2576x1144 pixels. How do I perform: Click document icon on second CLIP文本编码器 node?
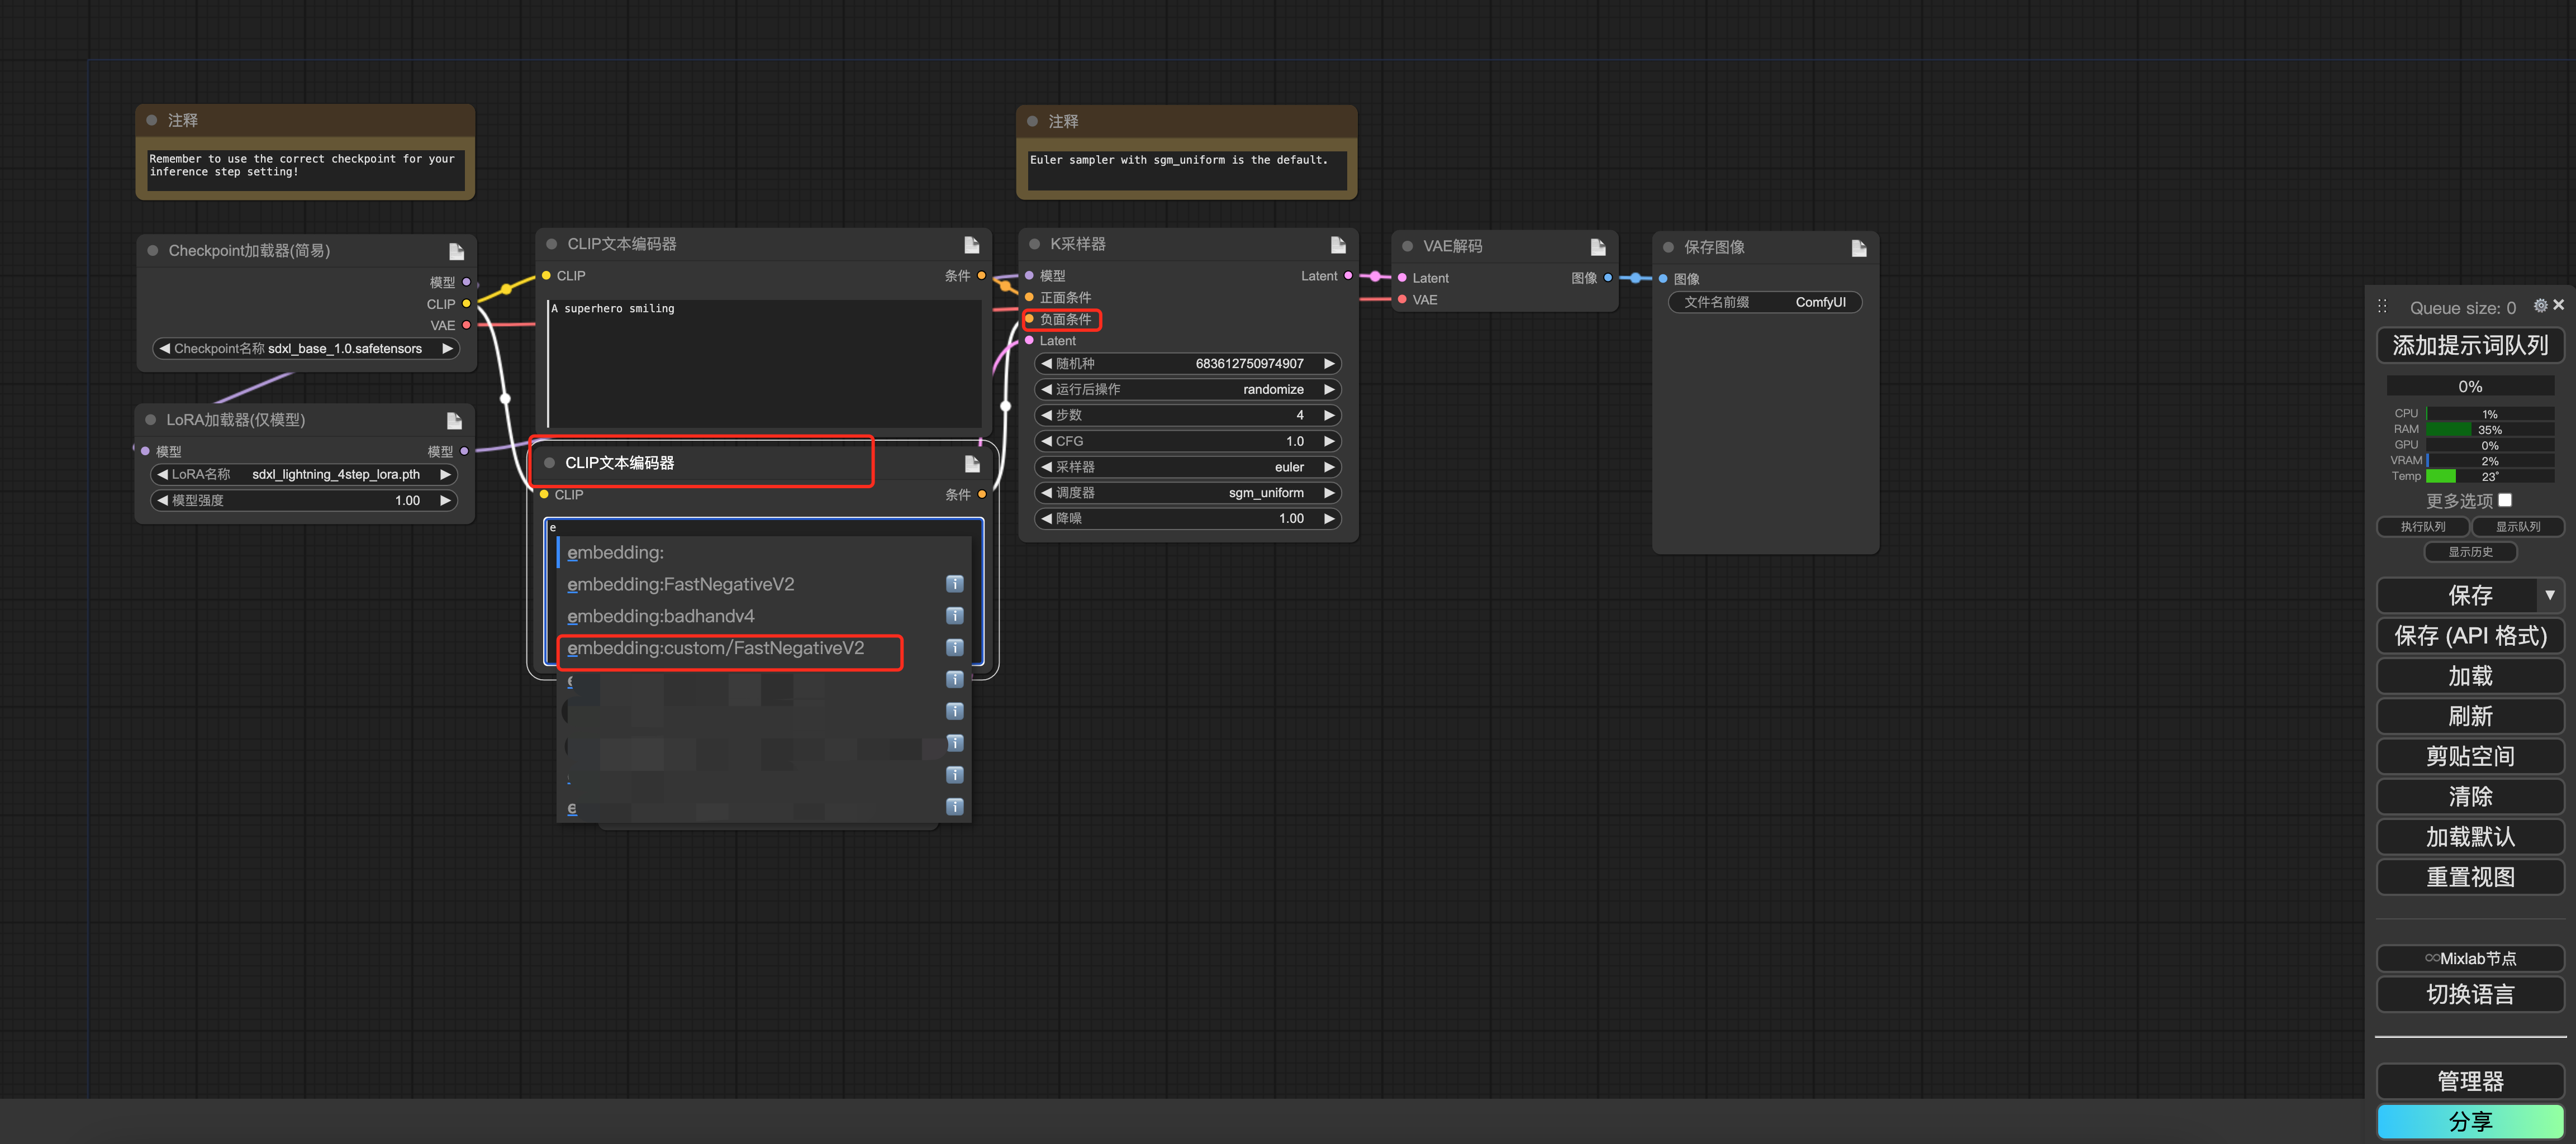click(x=971, y=463)
